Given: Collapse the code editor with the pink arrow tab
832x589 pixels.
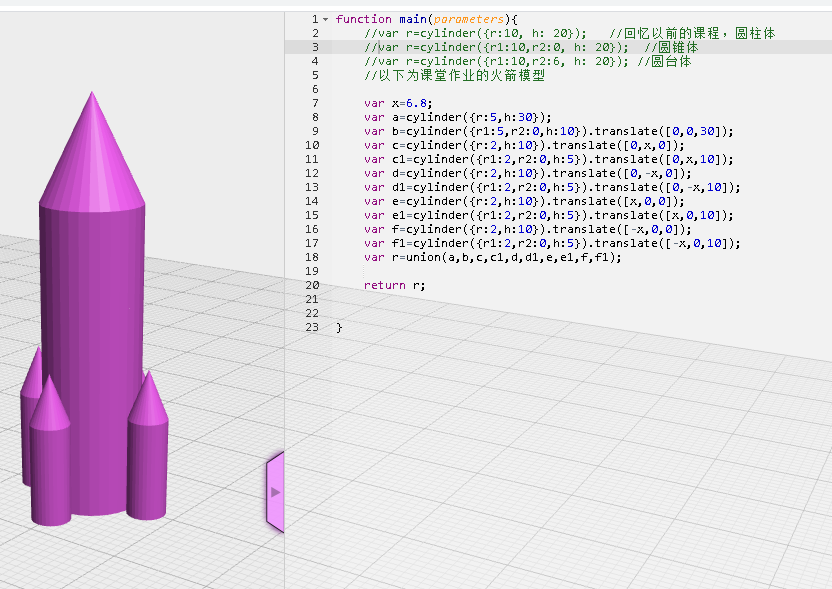Looking at the screenshot, I should click(x=275, y=492).
